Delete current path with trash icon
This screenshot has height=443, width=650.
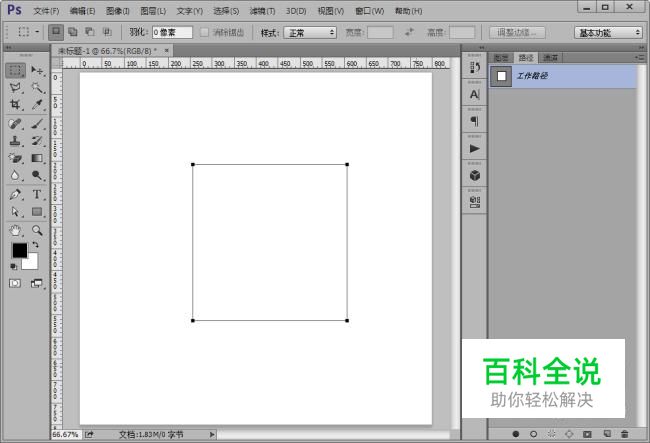coord(625,434)
